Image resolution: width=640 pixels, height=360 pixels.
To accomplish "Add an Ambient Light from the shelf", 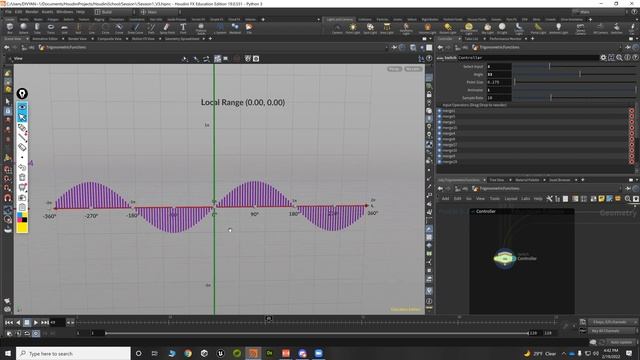I will [x=558, y=28].
